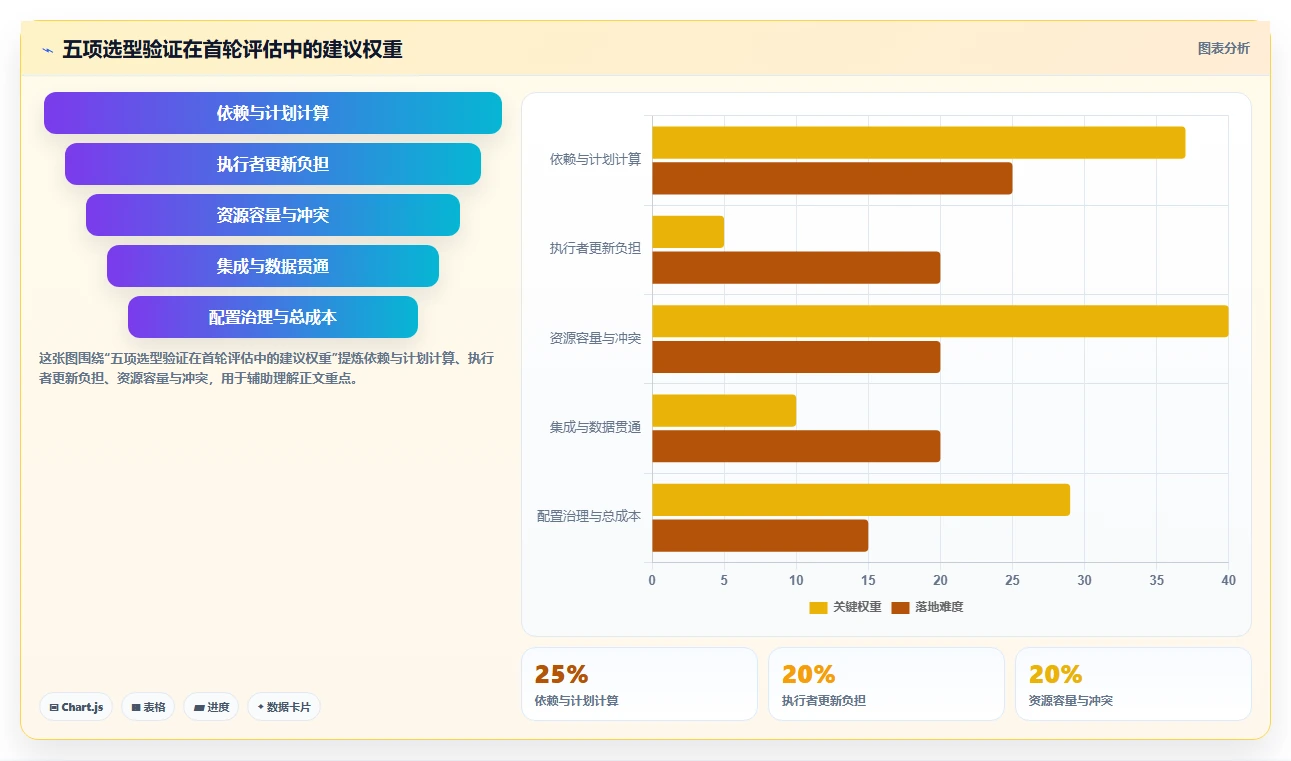Open the 20% 资源容量与冲突 data card

tap(1133, 684)
